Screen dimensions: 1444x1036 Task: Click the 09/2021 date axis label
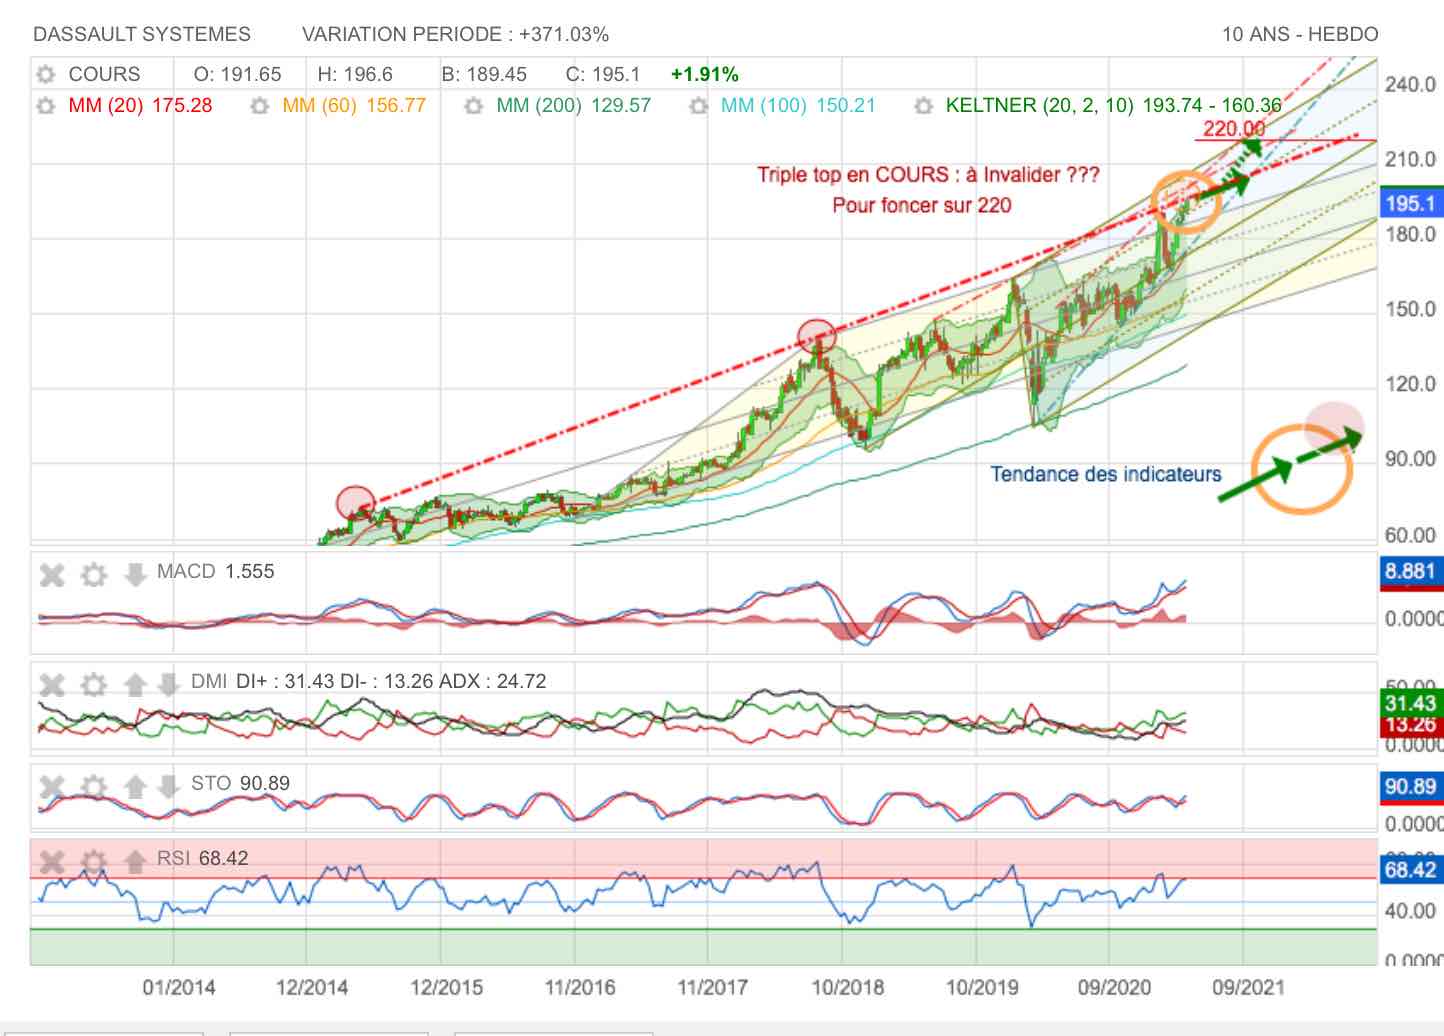pyautogui.click(x=1248, y=988)
